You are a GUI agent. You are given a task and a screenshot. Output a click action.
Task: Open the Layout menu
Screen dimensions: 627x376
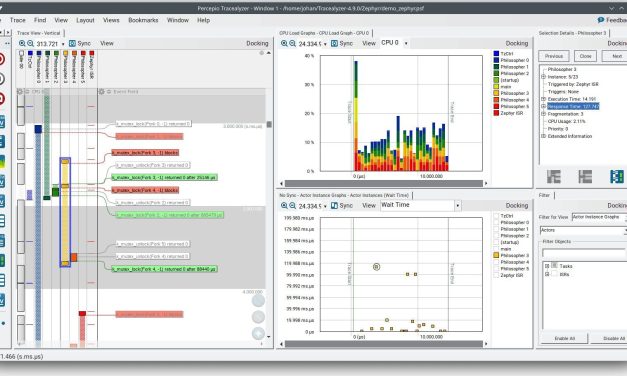85,20
